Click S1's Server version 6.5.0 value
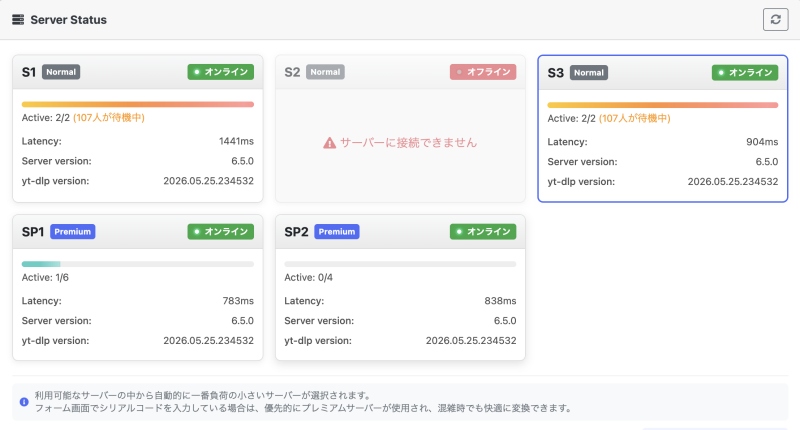 pos(242,161)
